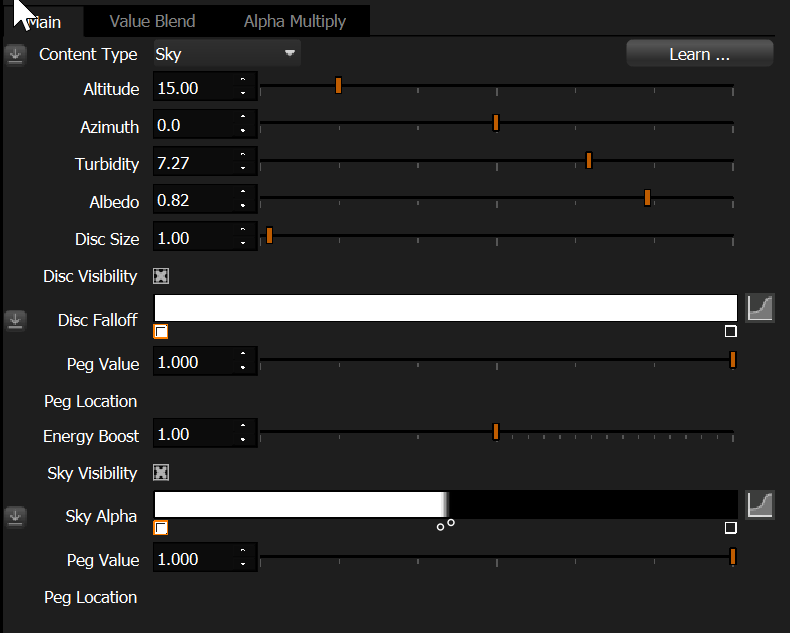Click the Altitude value stepper arrows
Screen dimensions: 790x633
pos(243,89)
